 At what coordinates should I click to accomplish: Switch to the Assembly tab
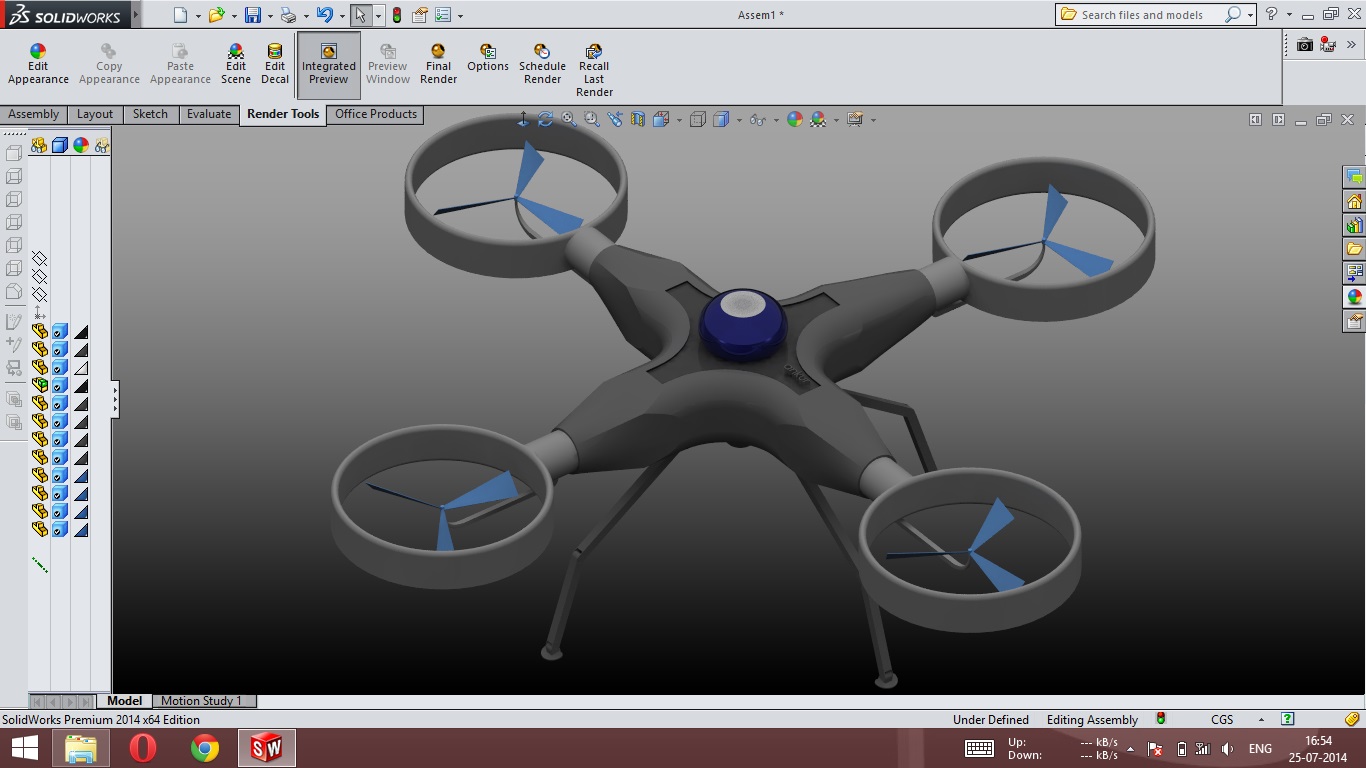pyautogui.click(x=34, y=114)
